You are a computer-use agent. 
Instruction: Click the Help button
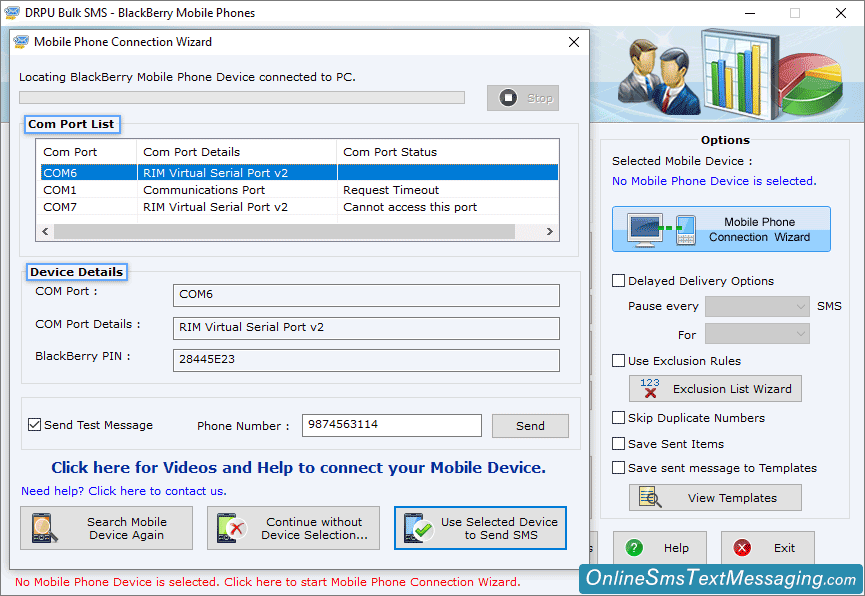[x=660, y=547]
